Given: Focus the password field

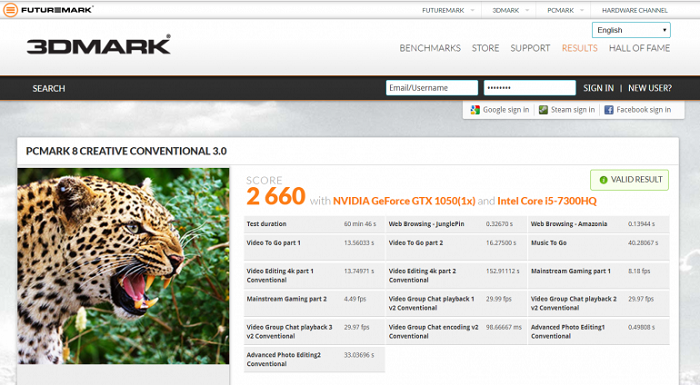Looking at the screenshot, I should [x=529, y=88].
